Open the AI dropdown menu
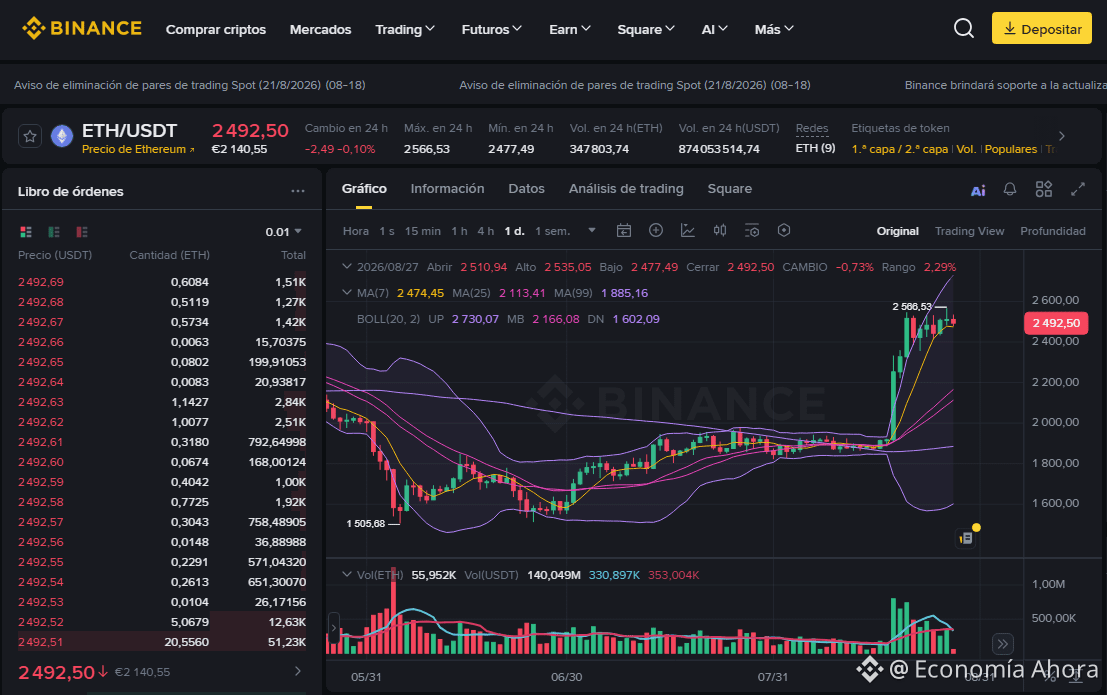 pyautogui.click(x=714, y=29)
